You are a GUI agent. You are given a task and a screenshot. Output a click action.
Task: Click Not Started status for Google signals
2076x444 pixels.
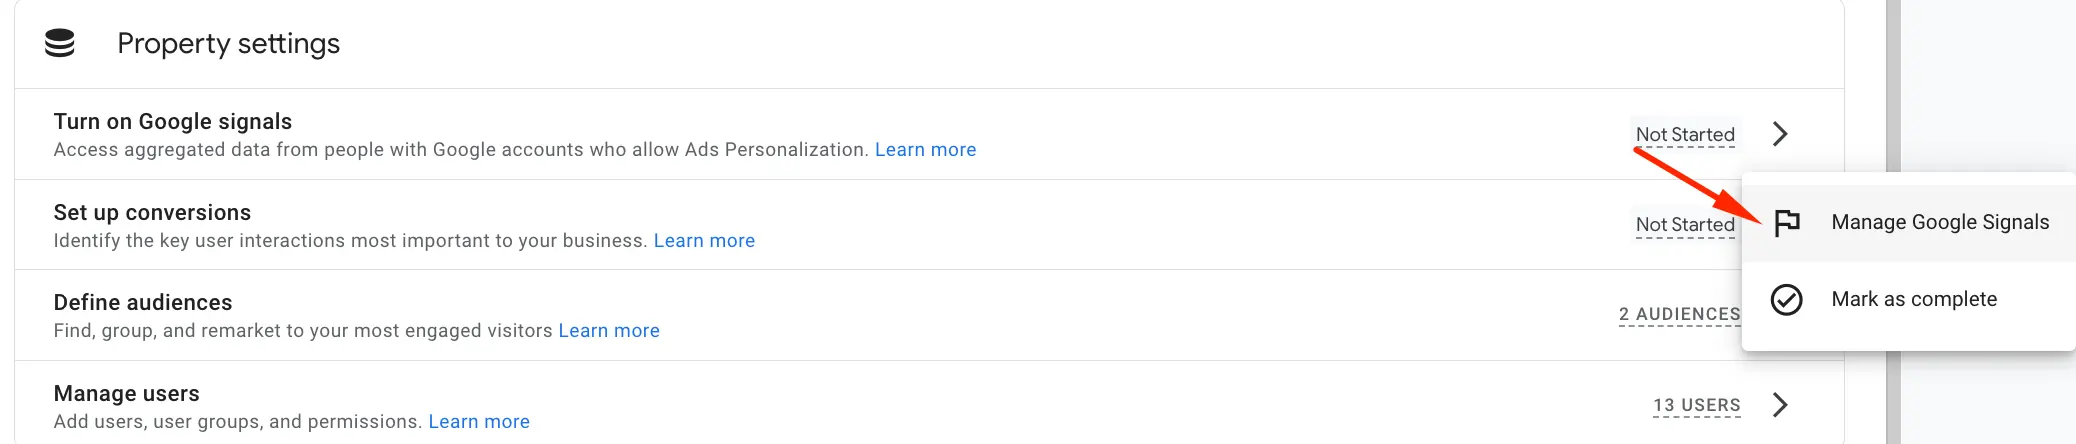[x=1685, y=135]
